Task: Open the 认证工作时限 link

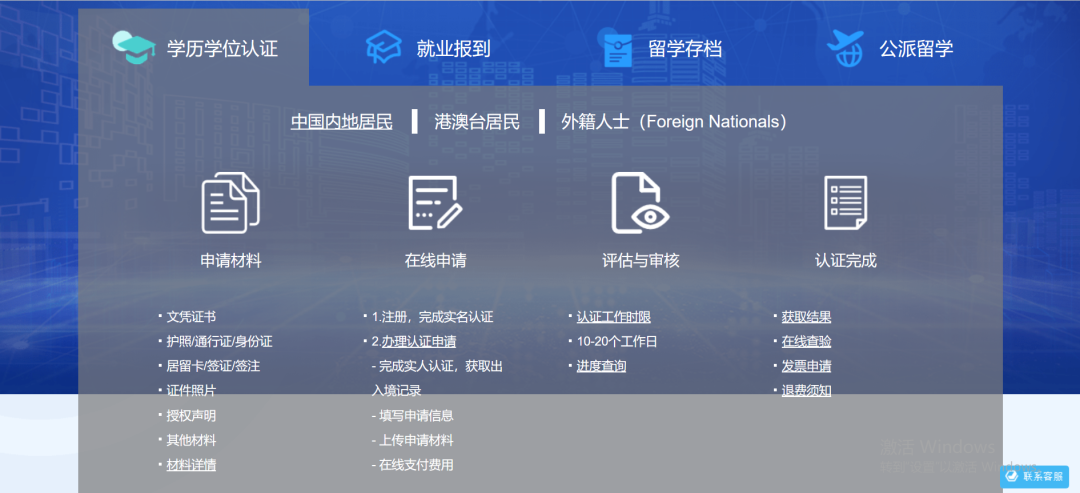Action: point(613,317)
